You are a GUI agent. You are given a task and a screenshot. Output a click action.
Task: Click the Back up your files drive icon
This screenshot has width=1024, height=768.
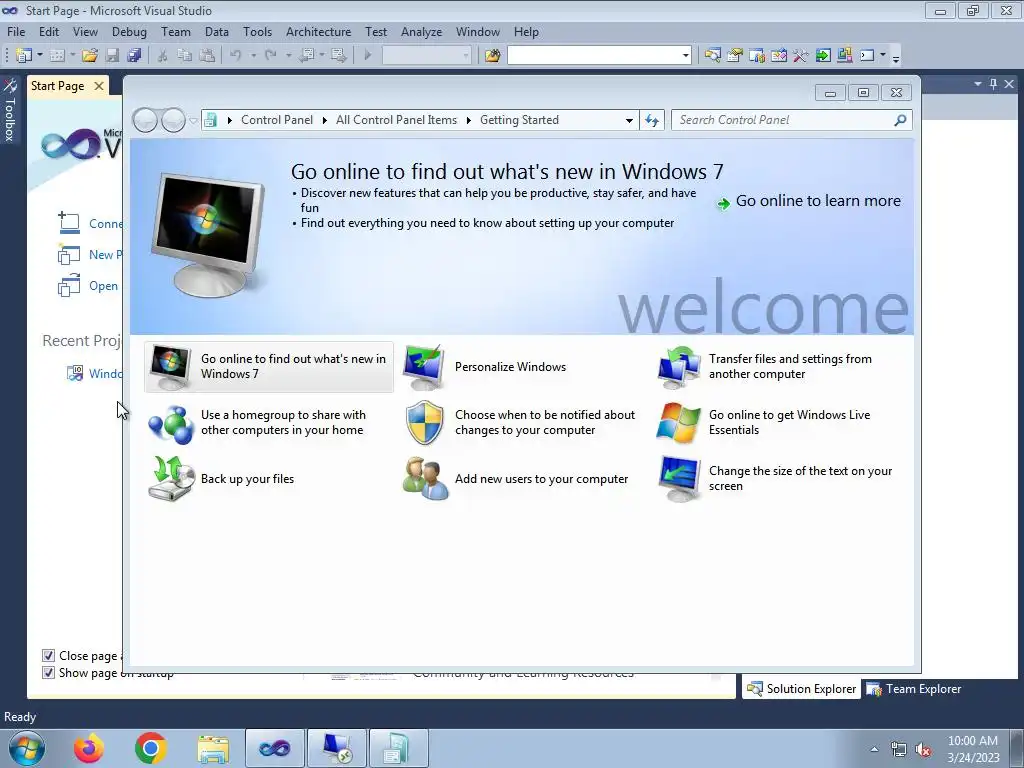170,479
